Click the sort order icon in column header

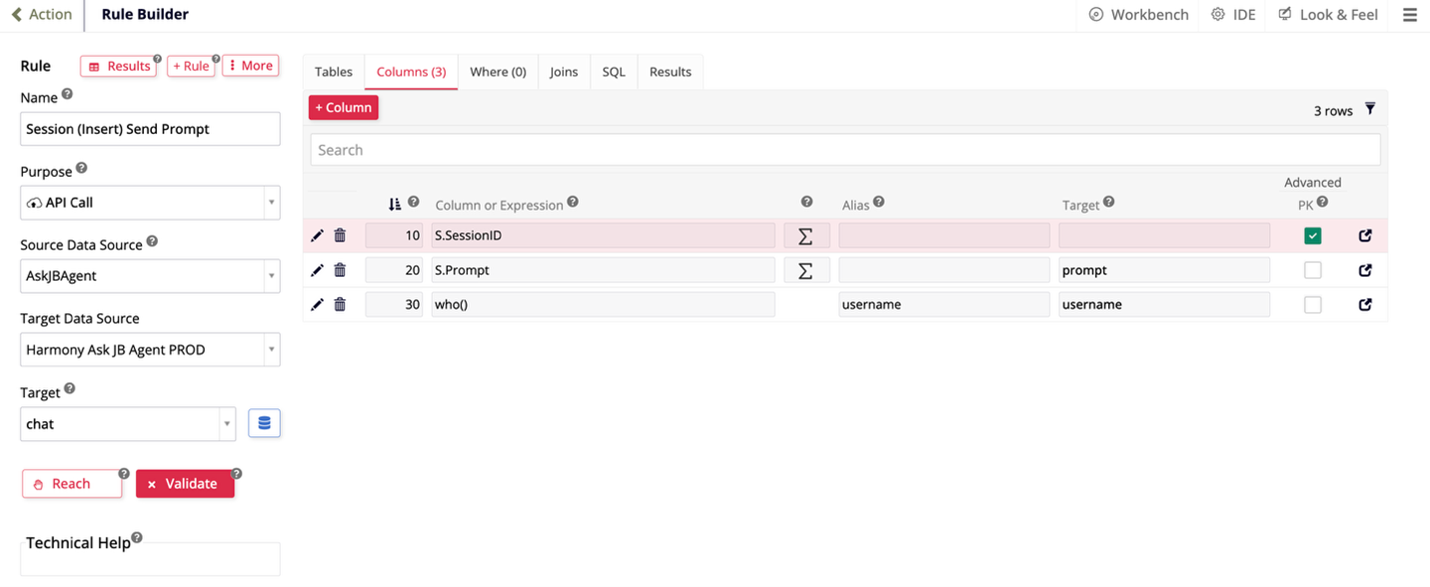[x=395, y=204]
